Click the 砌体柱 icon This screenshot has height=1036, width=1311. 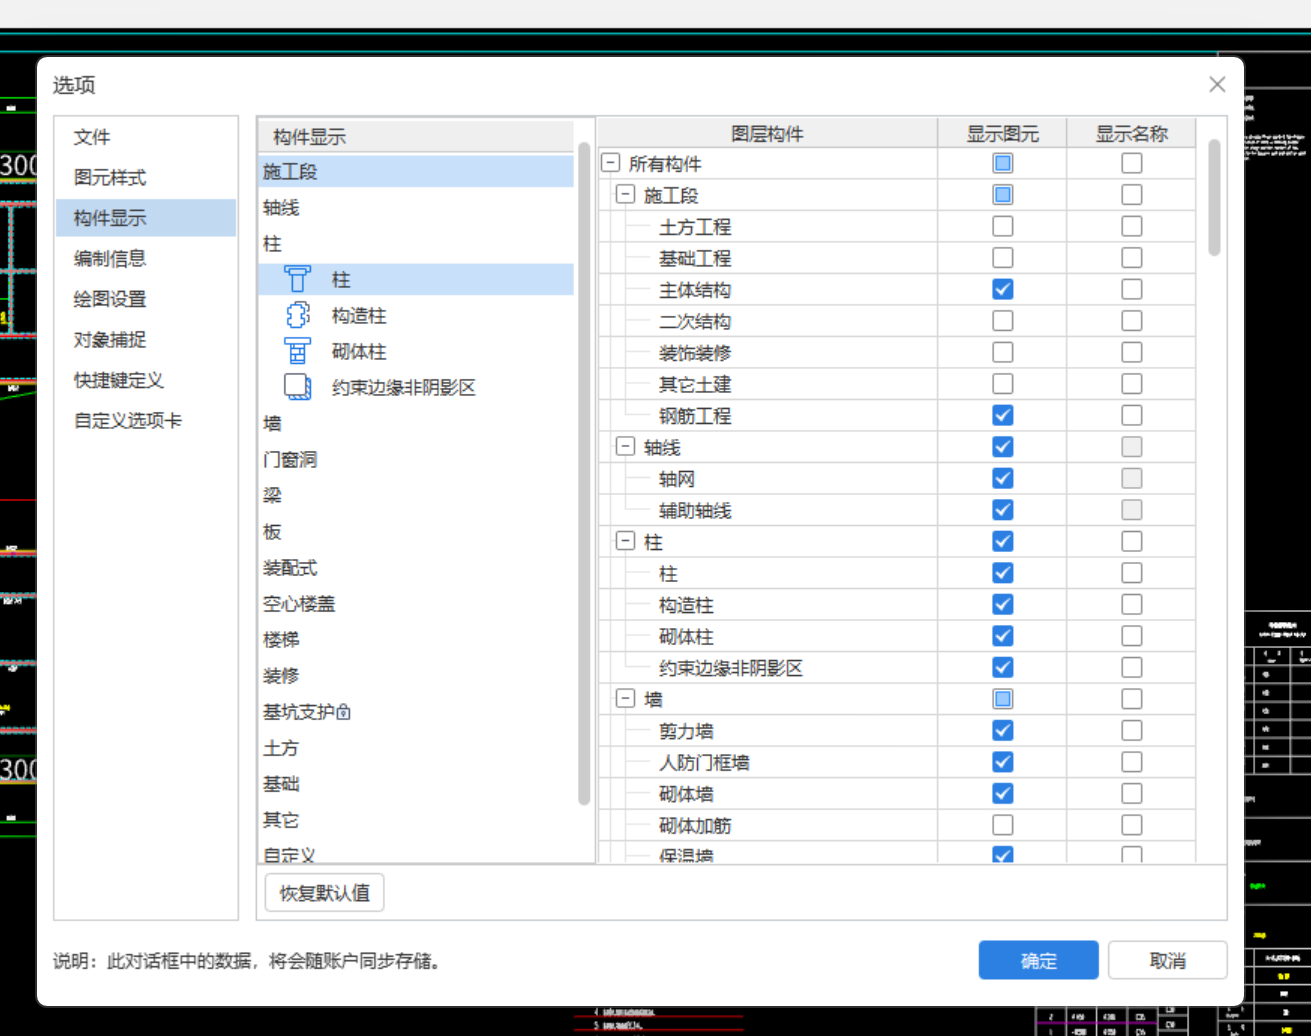(297, 351)
